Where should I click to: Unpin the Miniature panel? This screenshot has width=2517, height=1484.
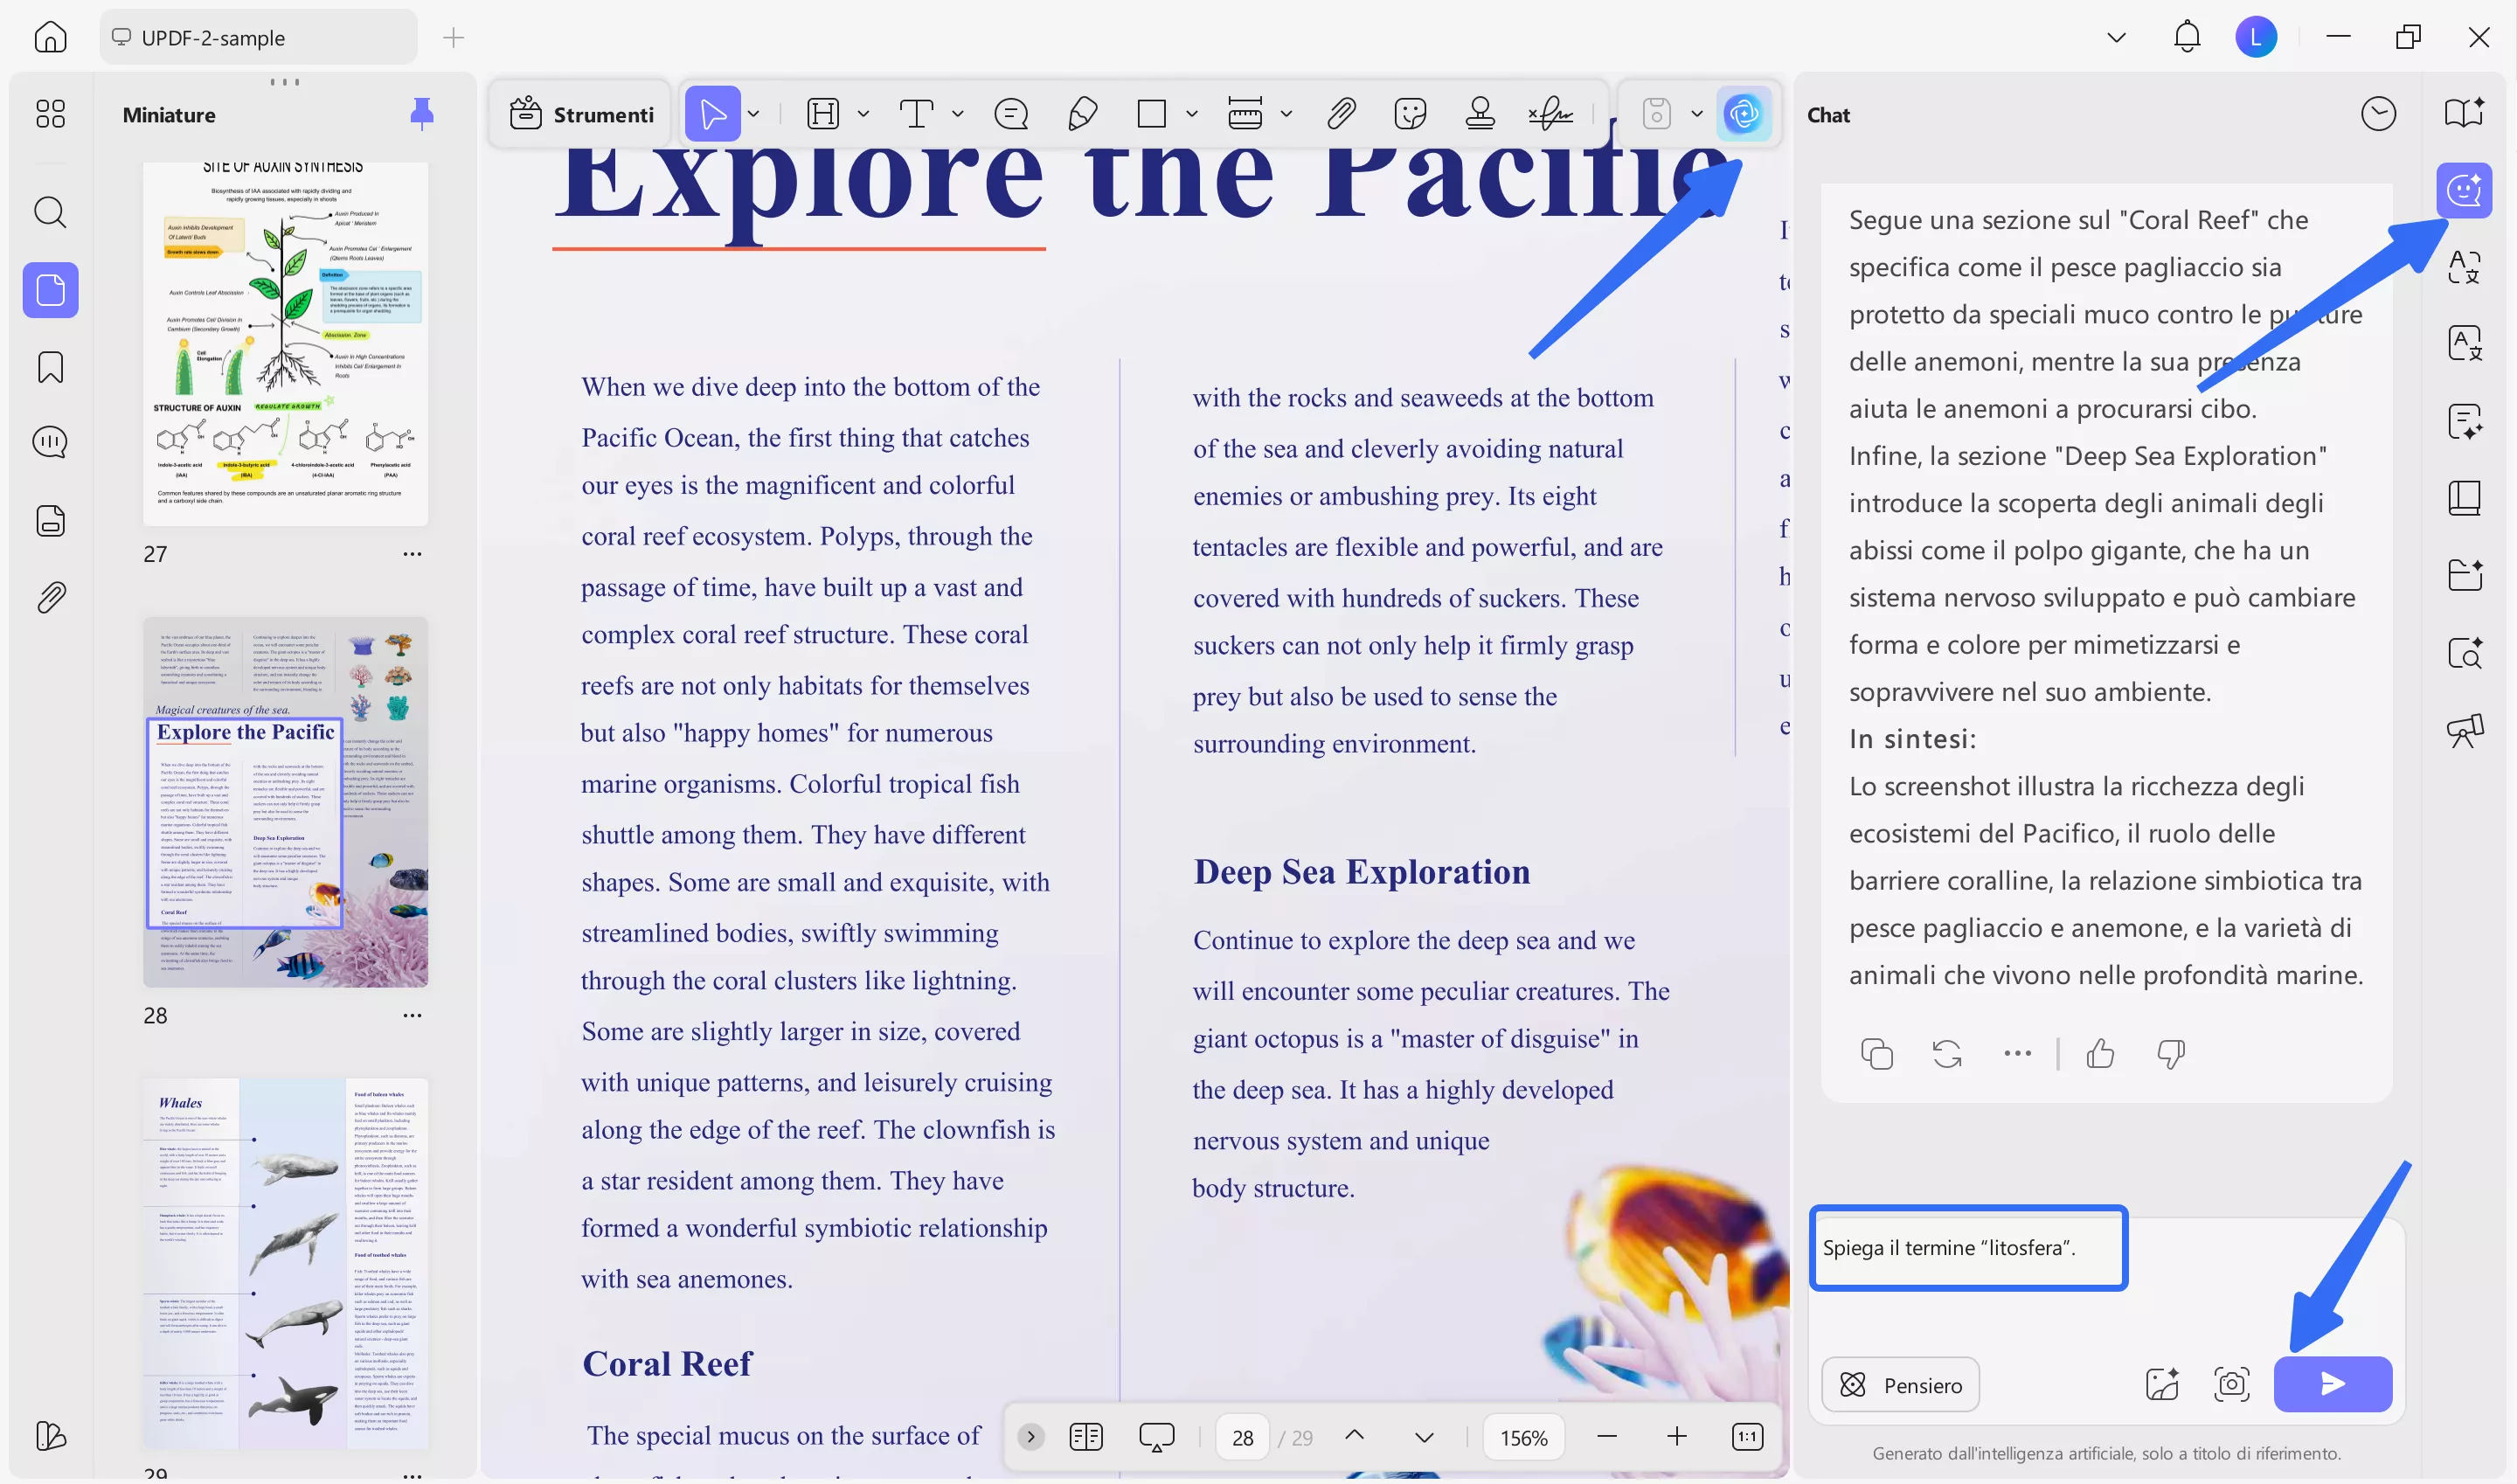pos(422,114)
